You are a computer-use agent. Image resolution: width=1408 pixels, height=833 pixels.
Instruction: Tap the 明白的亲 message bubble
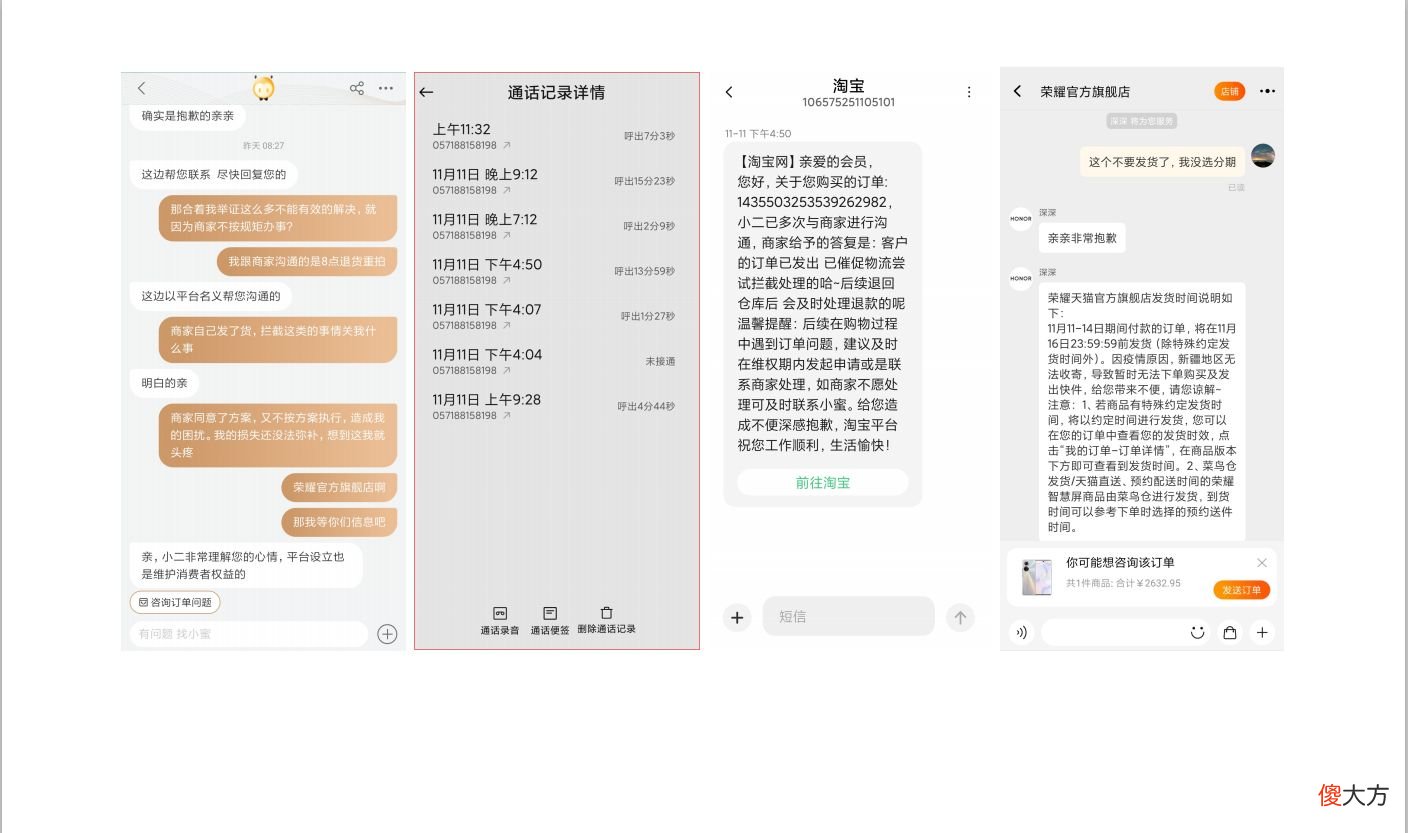[164, 383]
